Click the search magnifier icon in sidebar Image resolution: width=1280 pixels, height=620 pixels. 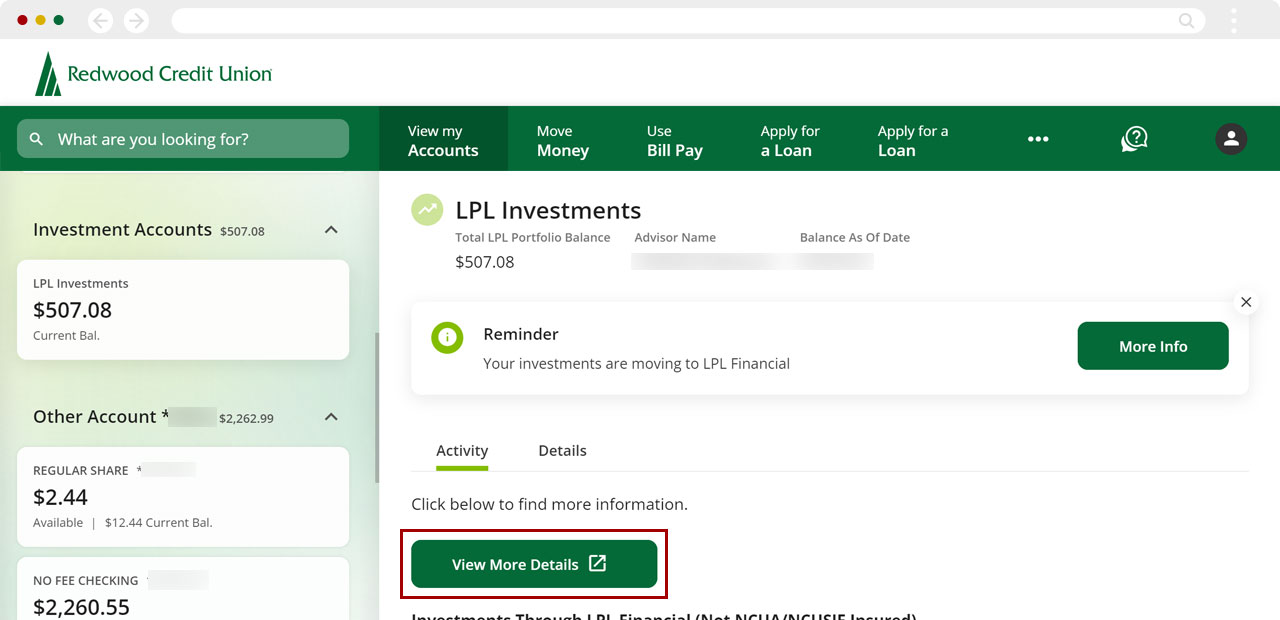[x=37, y=139]
